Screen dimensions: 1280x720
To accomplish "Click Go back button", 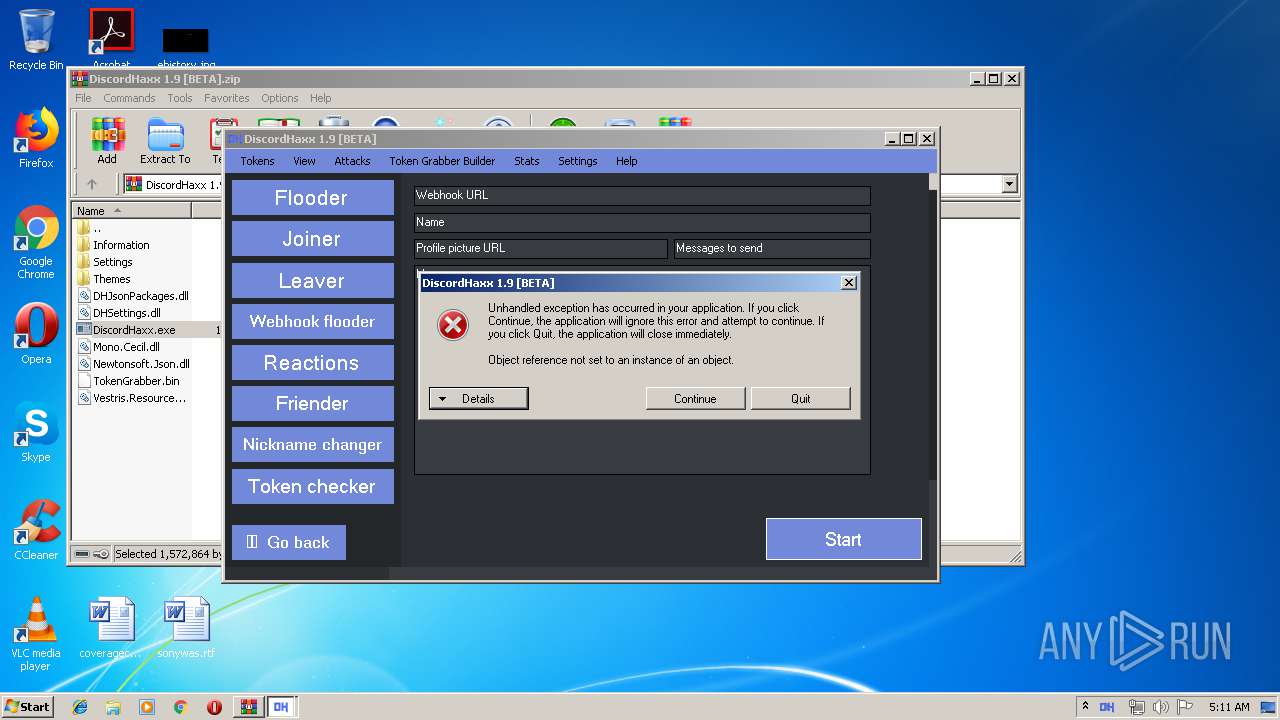I will tap(288, 542).
